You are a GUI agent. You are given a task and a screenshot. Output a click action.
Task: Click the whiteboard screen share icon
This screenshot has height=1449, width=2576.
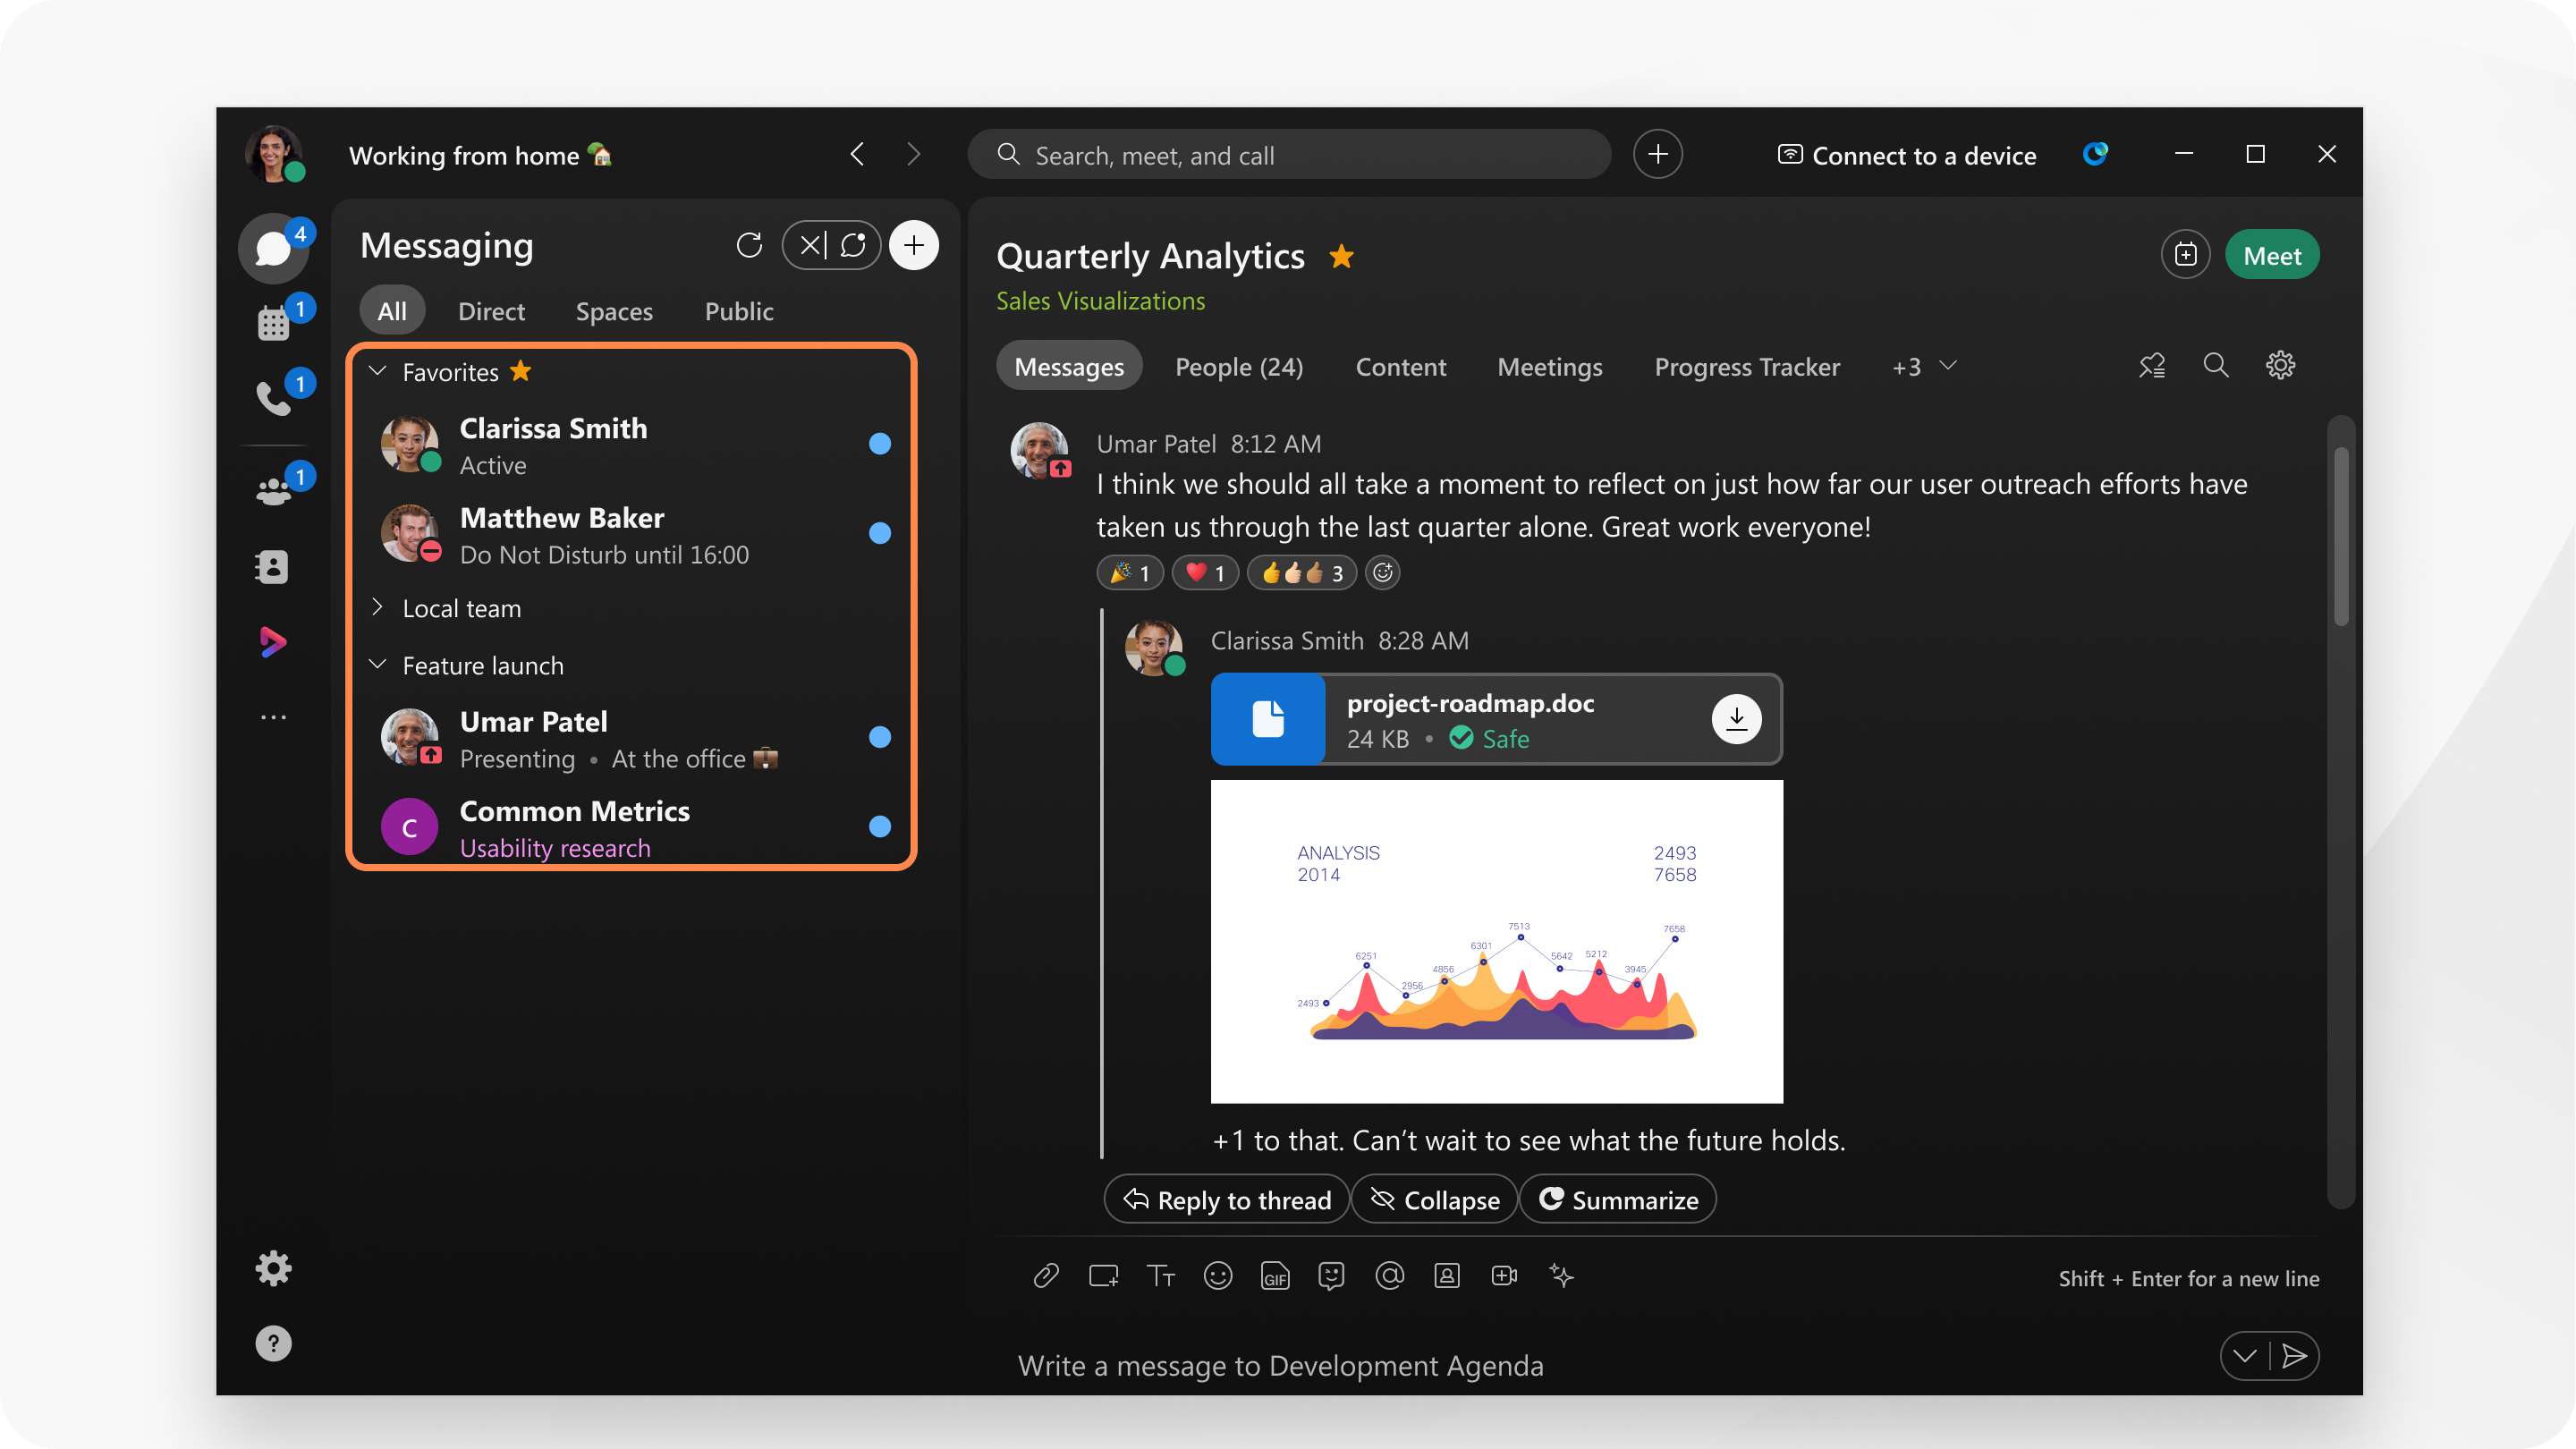[x=1102, y=1275]
